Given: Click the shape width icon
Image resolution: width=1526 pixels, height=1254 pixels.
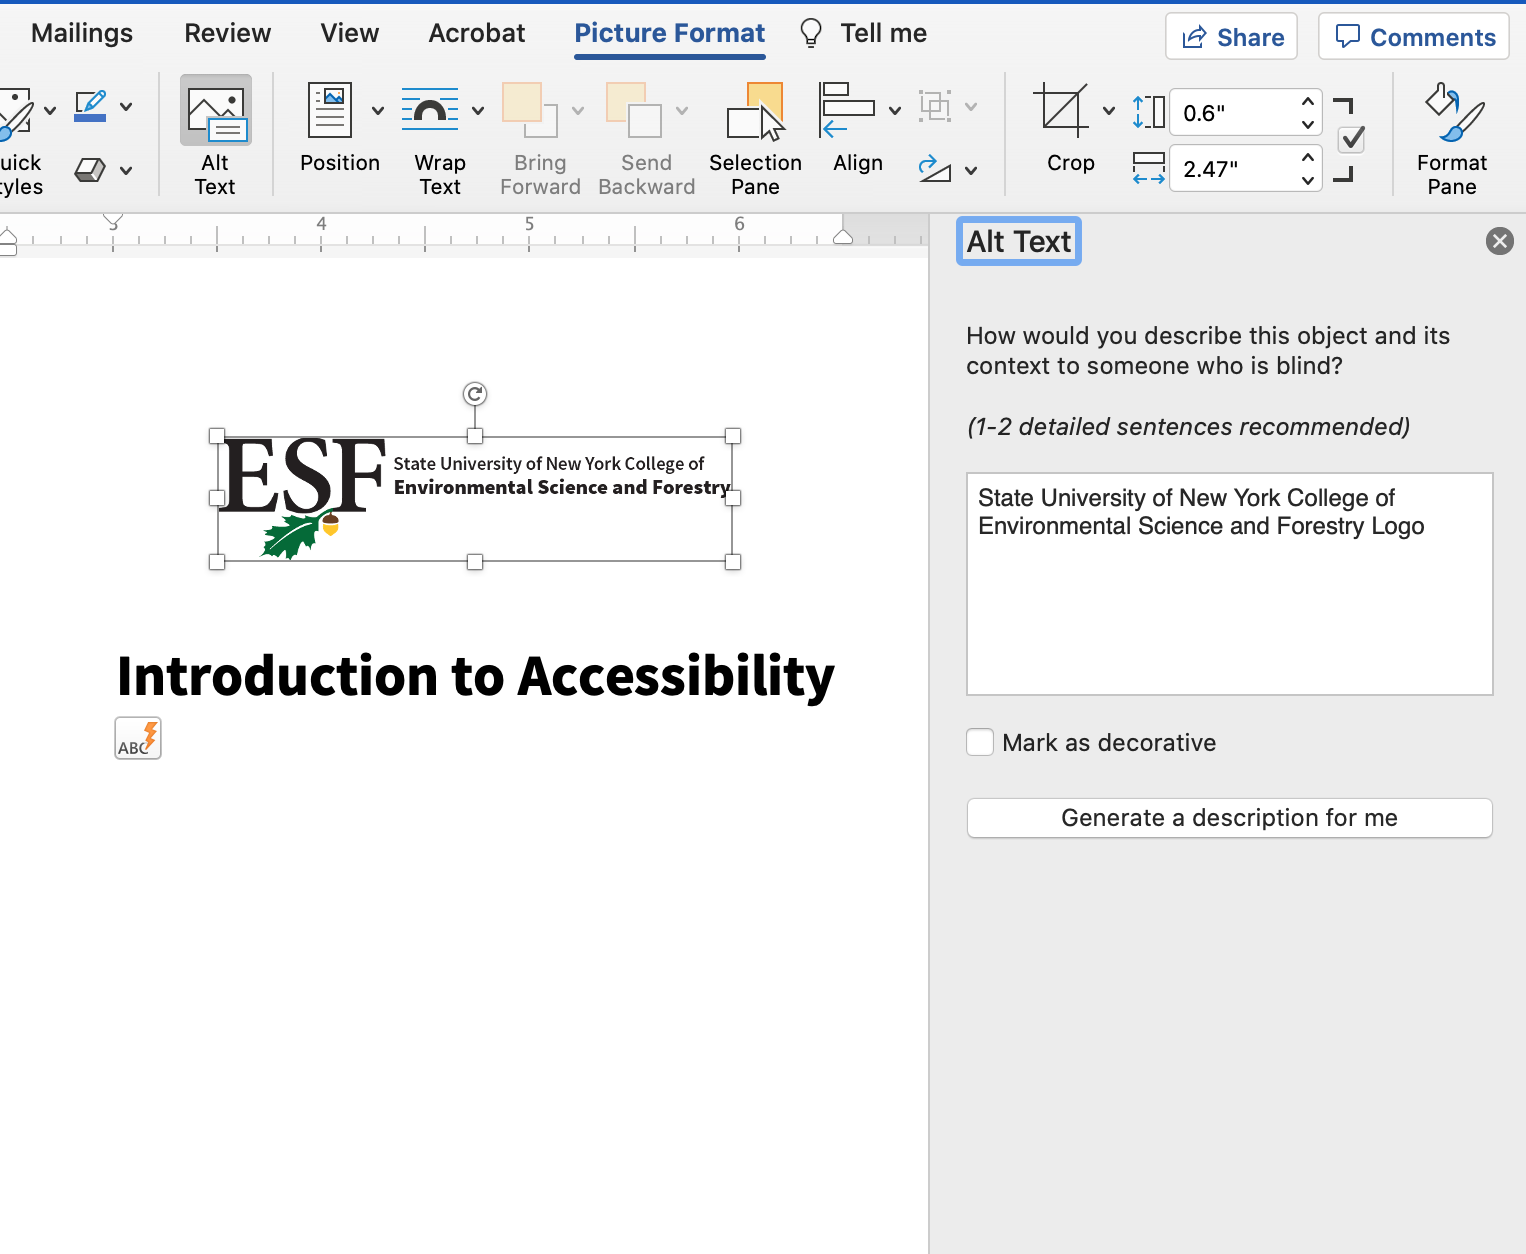Looking at the screenshot, I should [x=1149, y=168].
